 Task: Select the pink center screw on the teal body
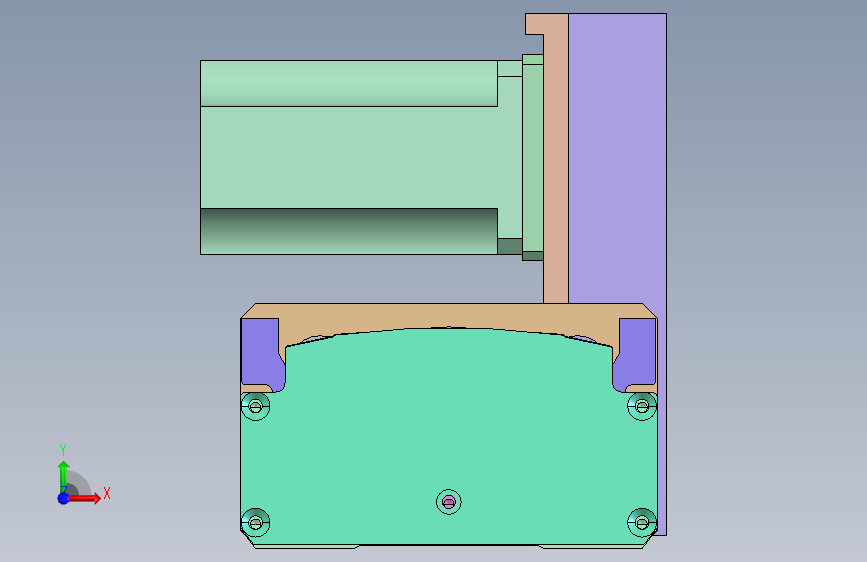448,502
